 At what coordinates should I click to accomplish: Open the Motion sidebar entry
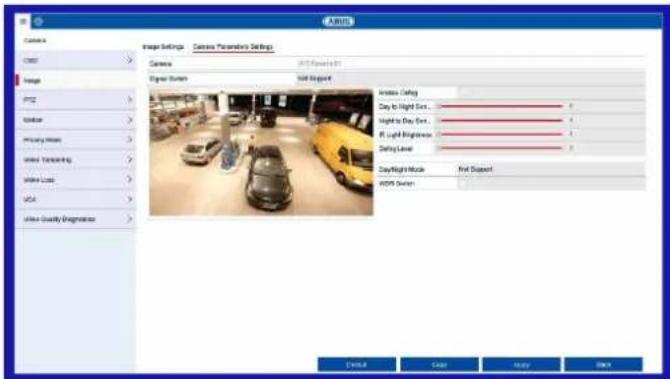[x=76, y=120]
